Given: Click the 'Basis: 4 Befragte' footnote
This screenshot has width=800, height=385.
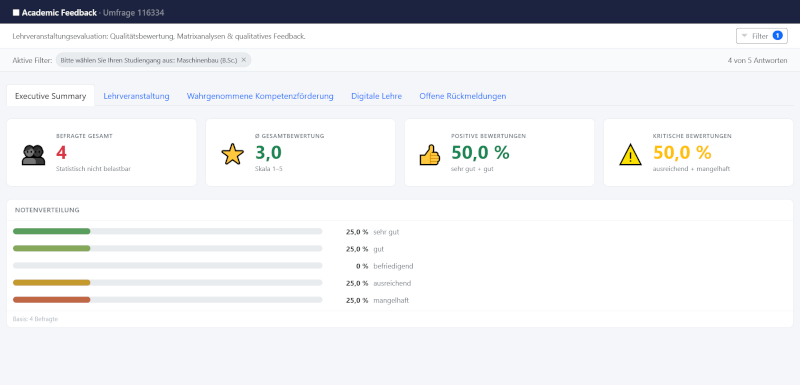Looking at the screenshot, I should 35,319.
